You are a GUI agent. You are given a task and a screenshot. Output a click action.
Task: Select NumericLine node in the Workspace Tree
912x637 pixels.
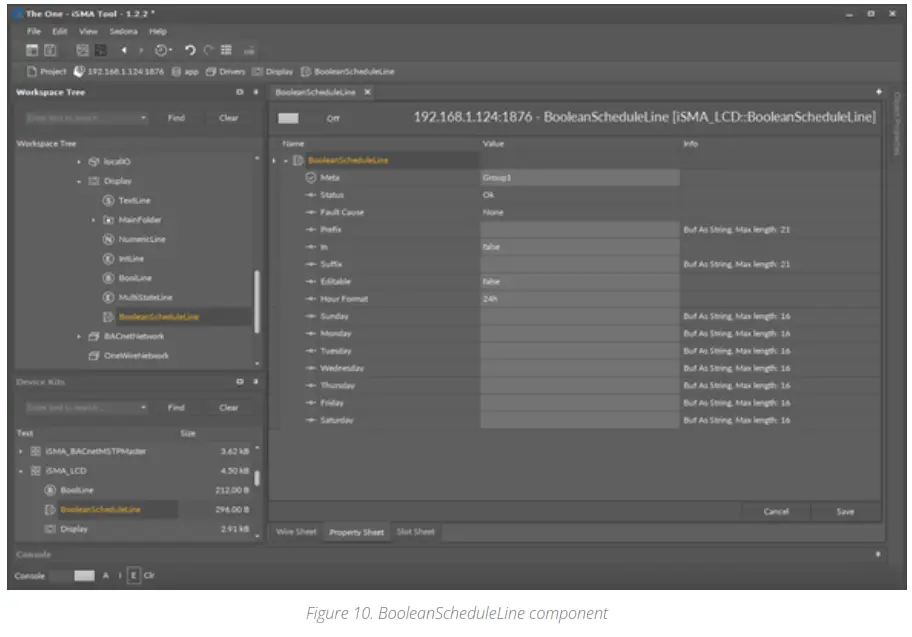point(141,239)
